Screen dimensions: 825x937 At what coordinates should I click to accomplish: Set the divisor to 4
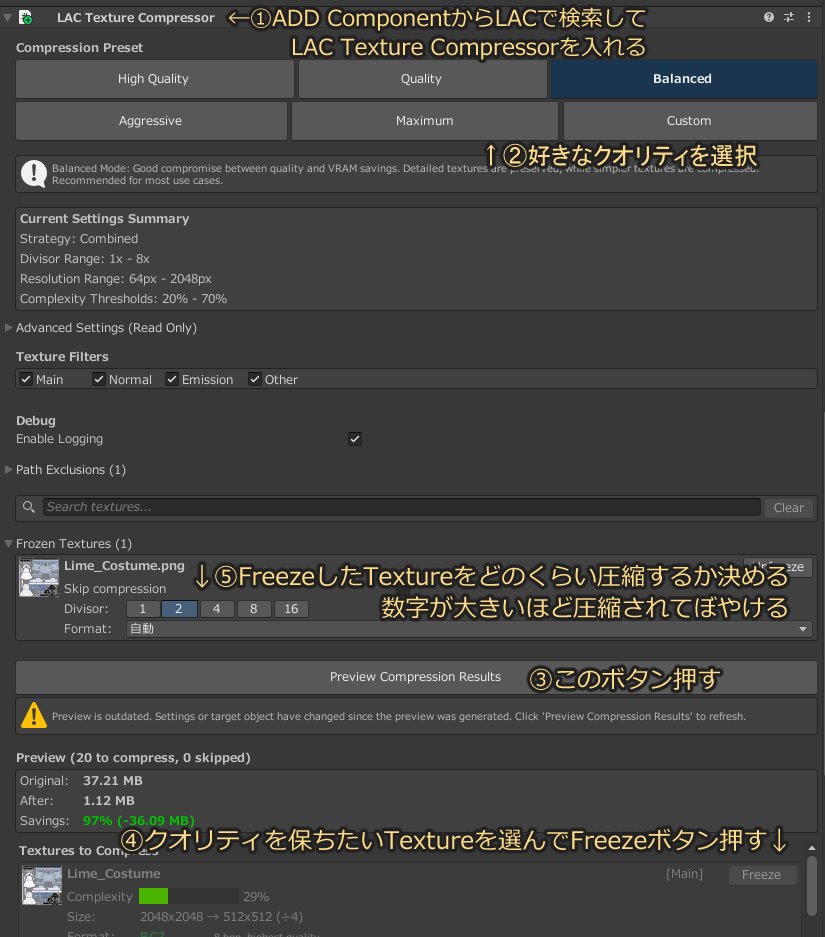(x=217, y=609)
